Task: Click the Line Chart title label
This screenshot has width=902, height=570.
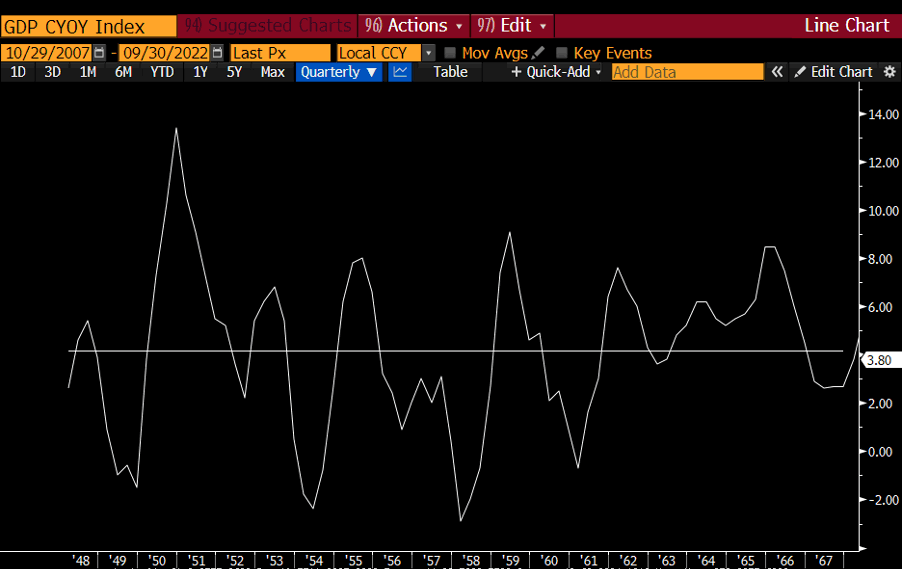Action: 847,25
